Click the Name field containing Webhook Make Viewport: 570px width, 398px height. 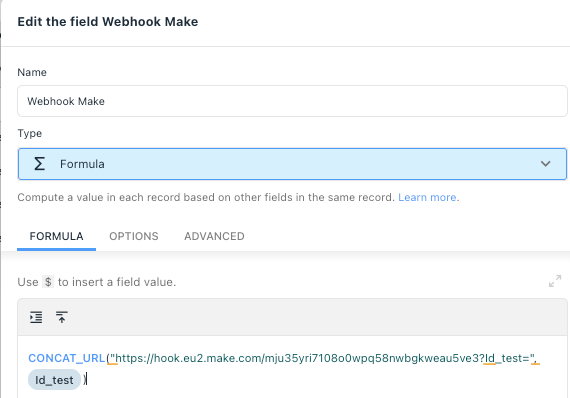tap(292, 101)
